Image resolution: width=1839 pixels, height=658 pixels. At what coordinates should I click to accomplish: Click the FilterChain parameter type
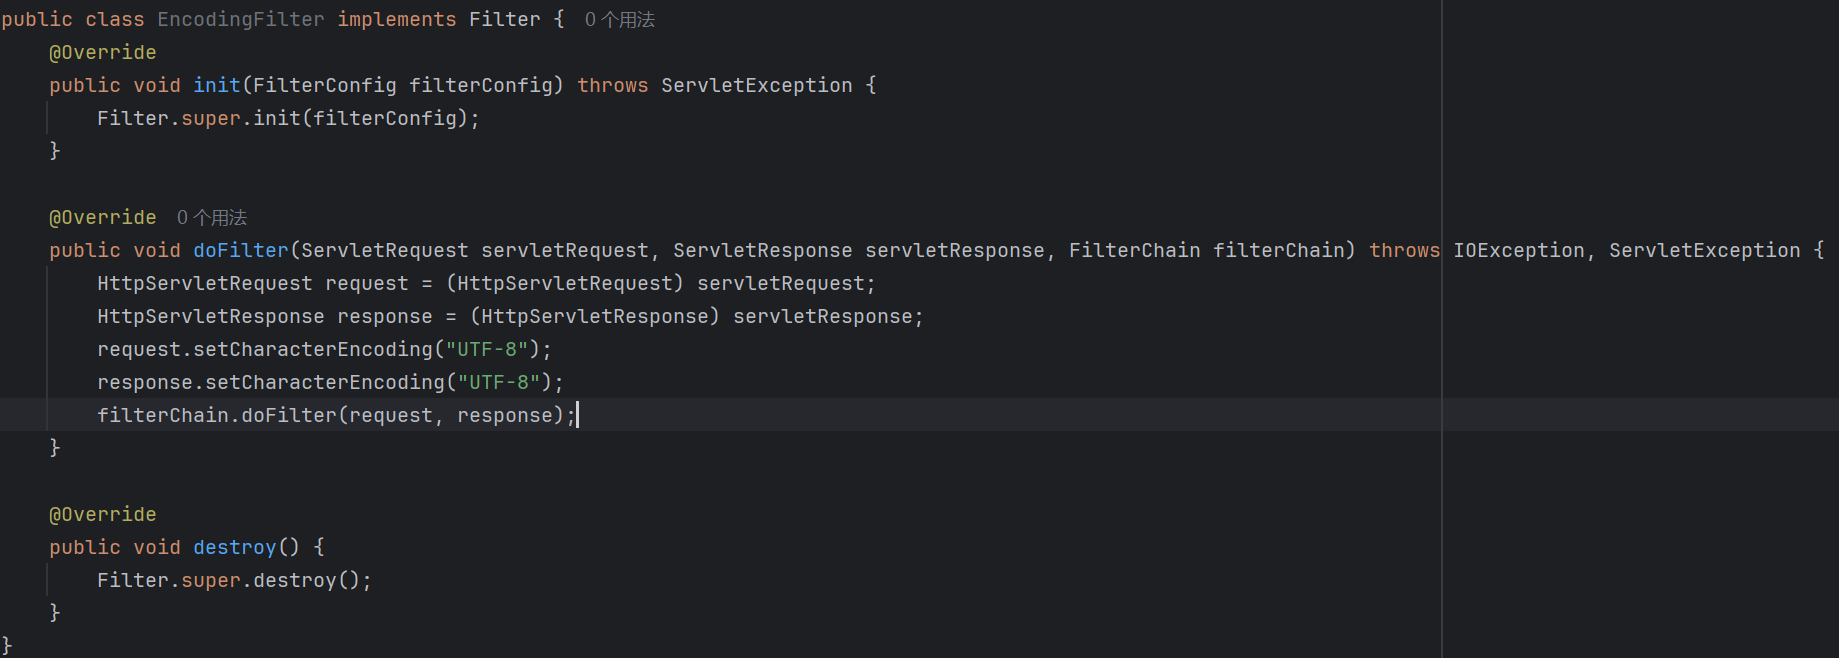1135,251
